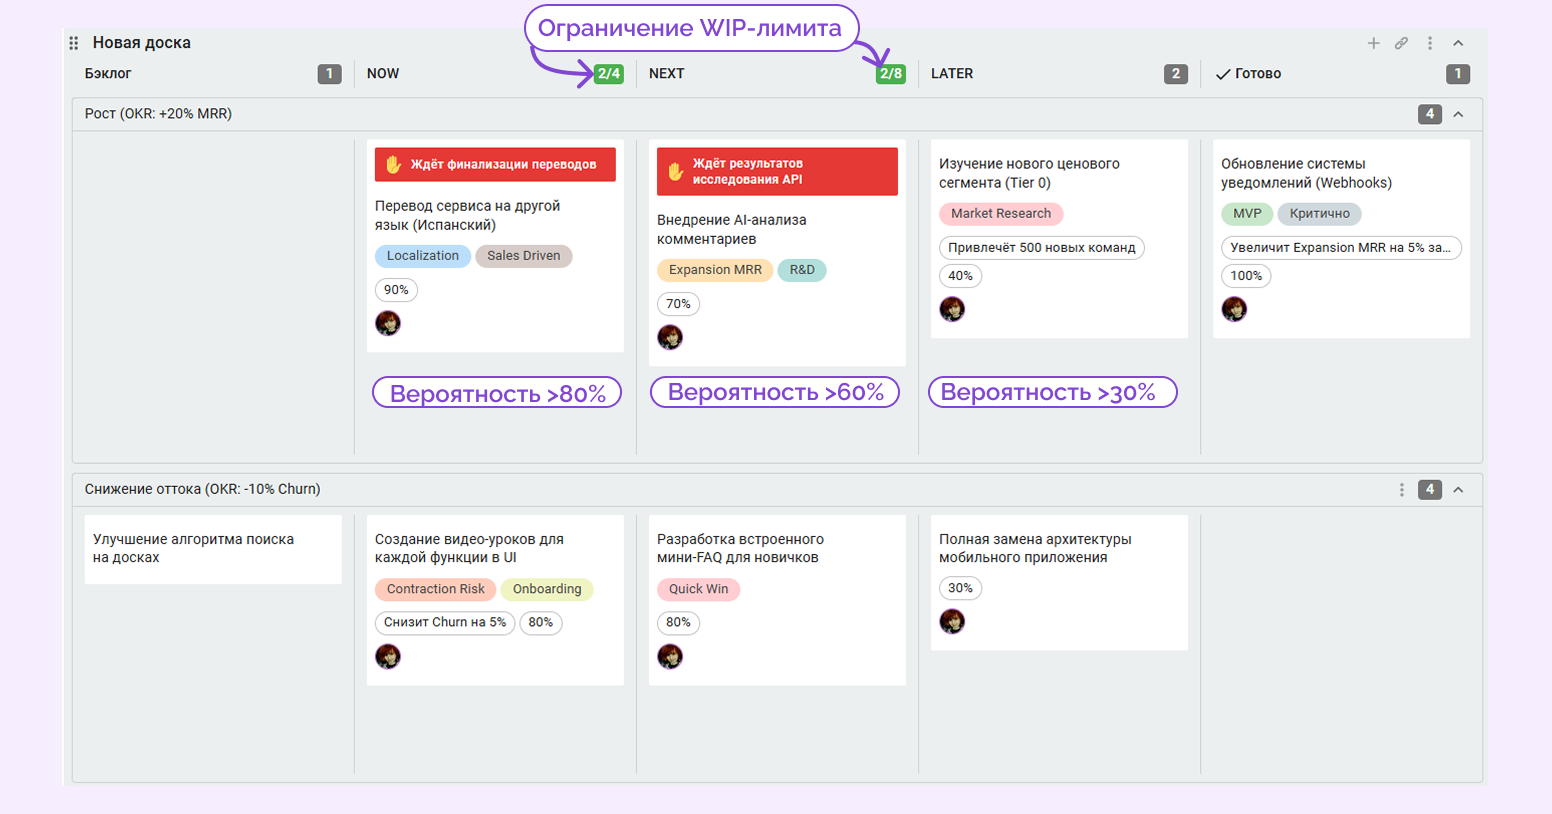Viewport: 1552px width, 814px height.
Task: Open the three-dot menu in the top right
Action: (x=1431, y=43)
